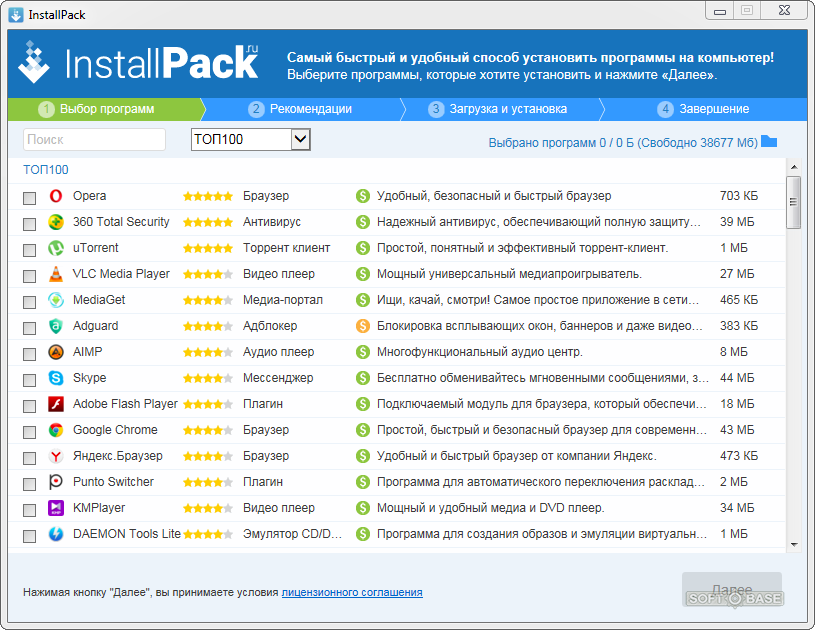The image size is (815, 630).
Task: Open the blue folder icon for download location
Action: tap(769, 141)
